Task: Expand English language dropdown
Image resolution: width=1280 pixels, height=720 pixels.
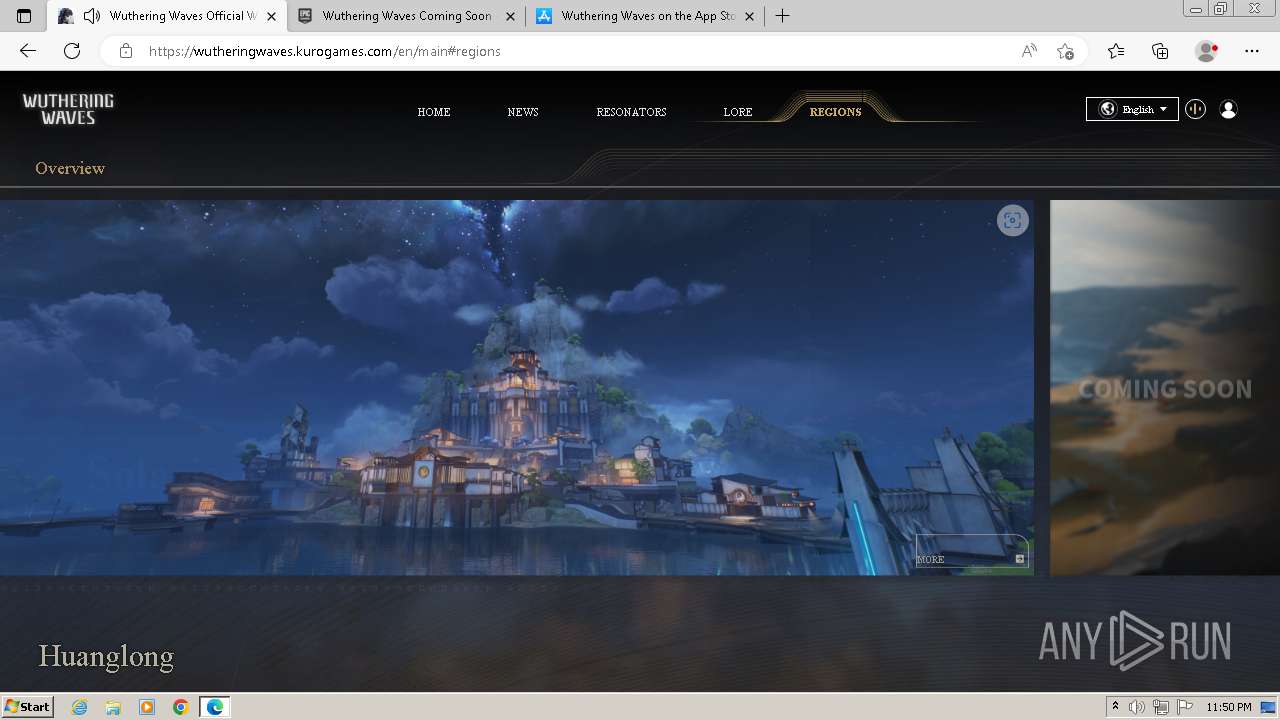Action: tap(1132, 109)
